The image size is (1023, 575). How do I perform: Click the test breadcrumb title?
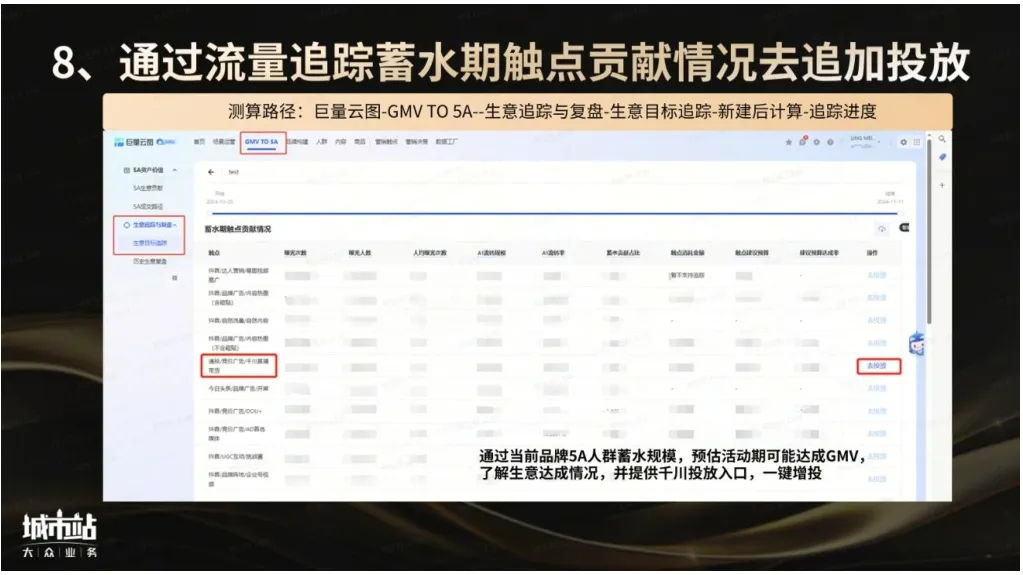pyautogui.click(x=234, y=172)
